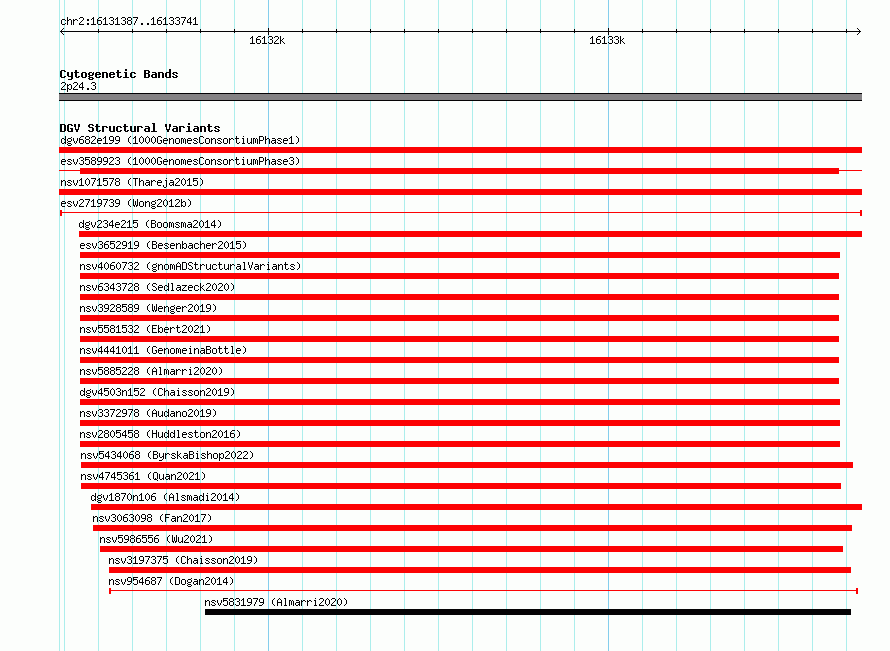Click the thin red esv2719739 Wong2012b line
The width and height of the screenshot is (890, 651).
461,213
